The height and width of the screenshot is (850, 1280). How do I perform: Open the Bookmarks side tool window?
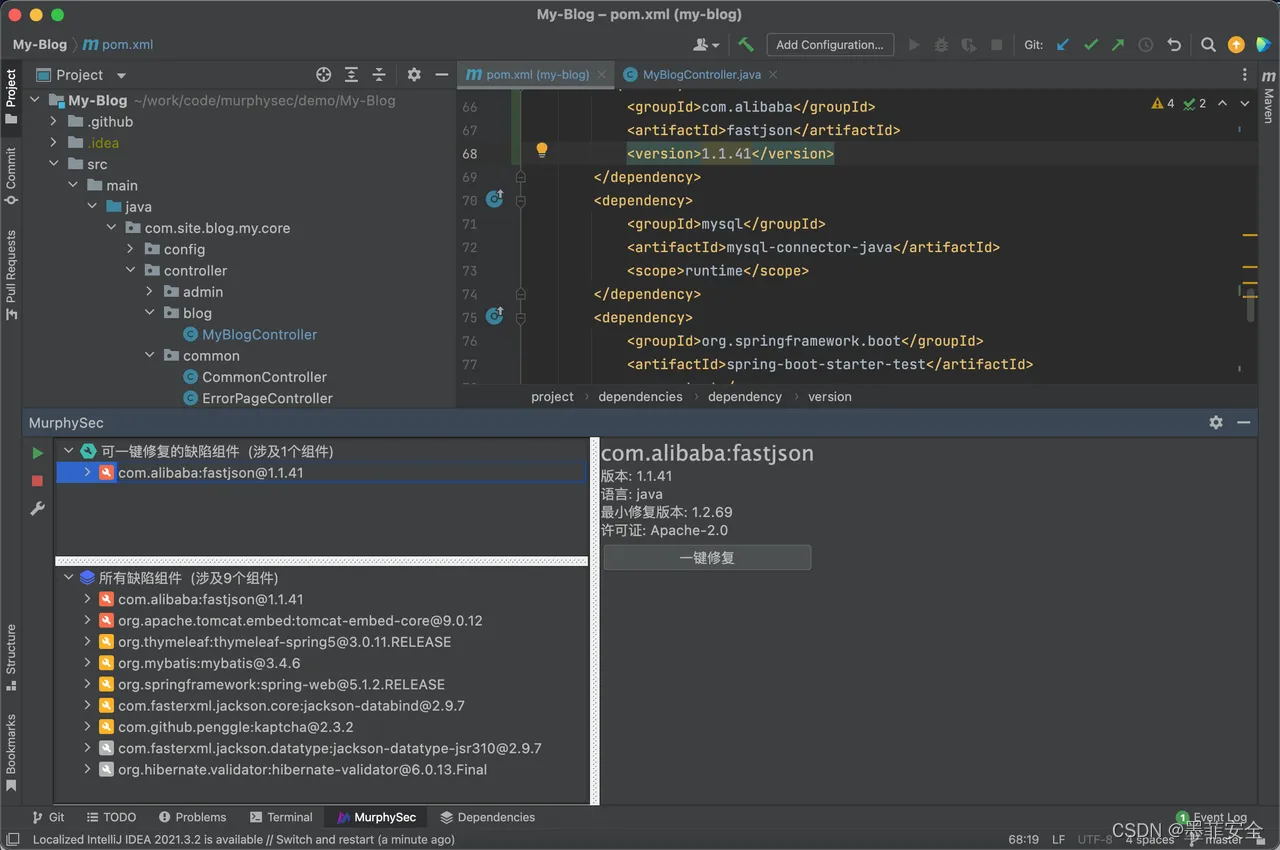pyautogui.click(x=11, y=752)
